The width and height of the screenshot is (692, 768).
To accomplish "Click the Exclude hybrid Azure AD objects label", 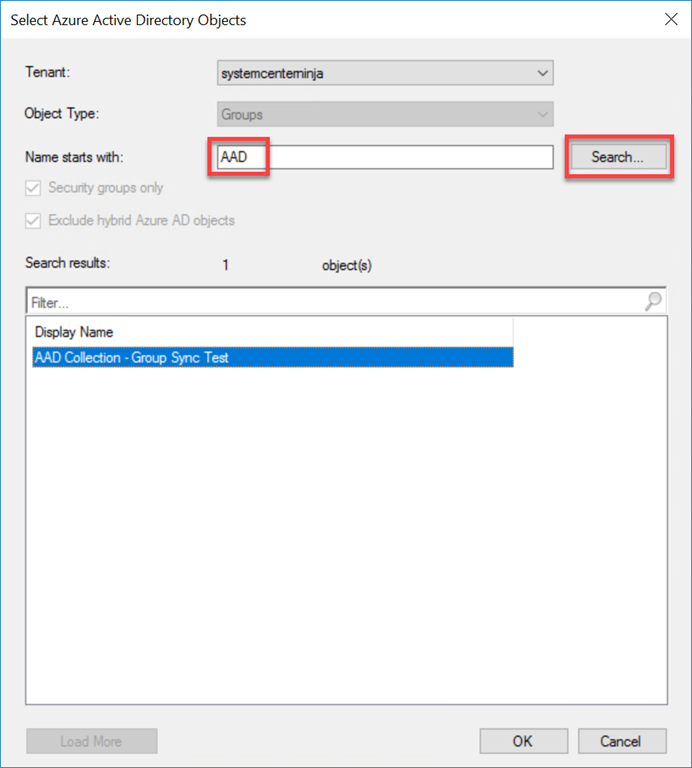I will pyautogui.click(x=141, y=220).
